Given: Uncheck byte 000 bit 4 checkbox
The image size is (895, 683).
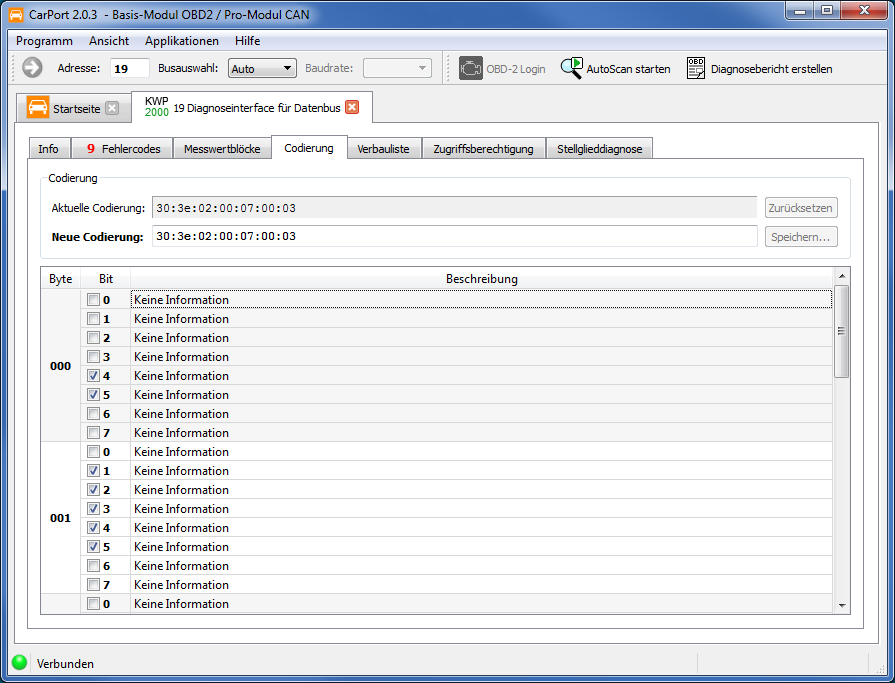Looking at the screenshot, I should tap(94, 375).
